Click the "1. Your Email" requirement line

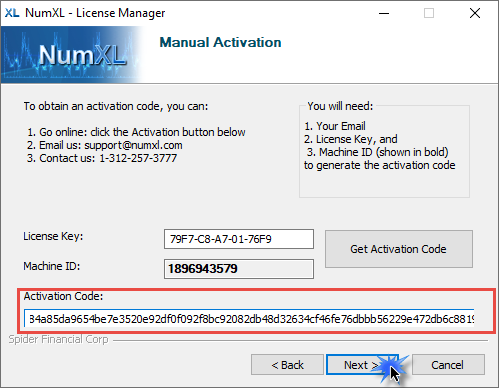tap(335, 126)
